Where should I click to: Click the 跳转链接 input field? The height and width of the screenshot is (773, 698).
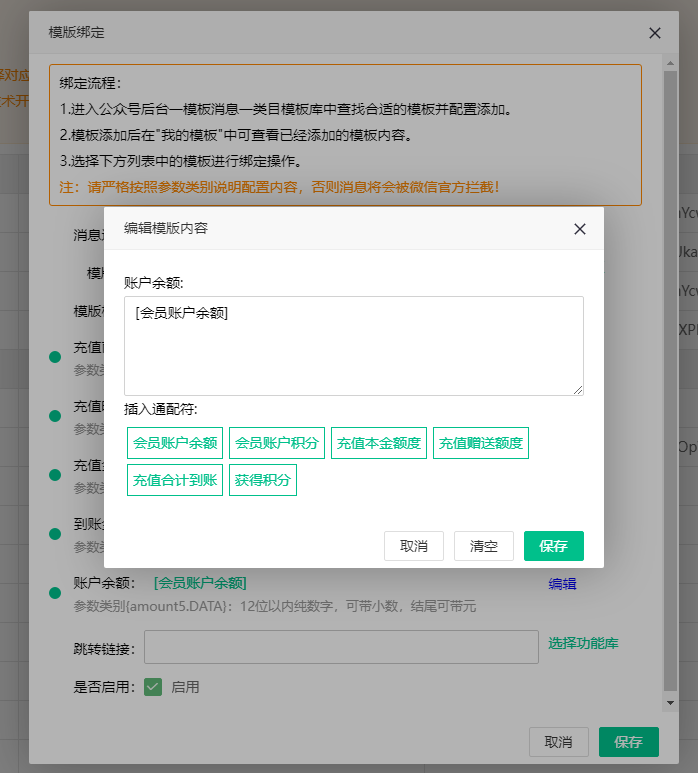[x=341, y=647]
